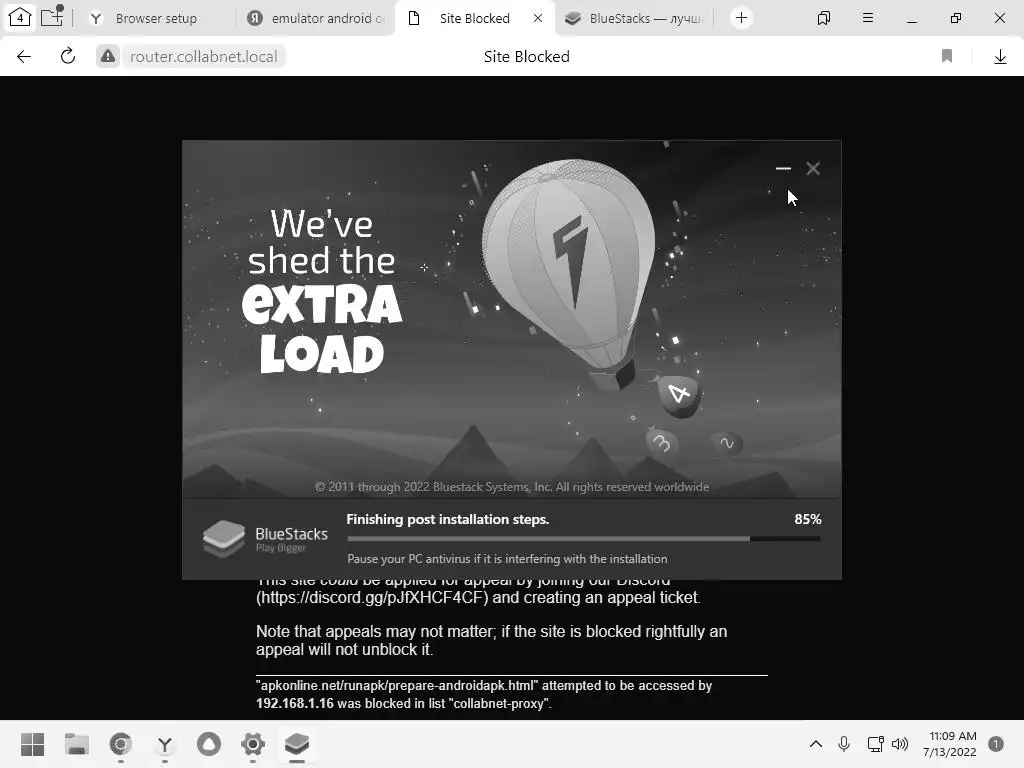Close the Site Blocked tab

coord(537,18)
